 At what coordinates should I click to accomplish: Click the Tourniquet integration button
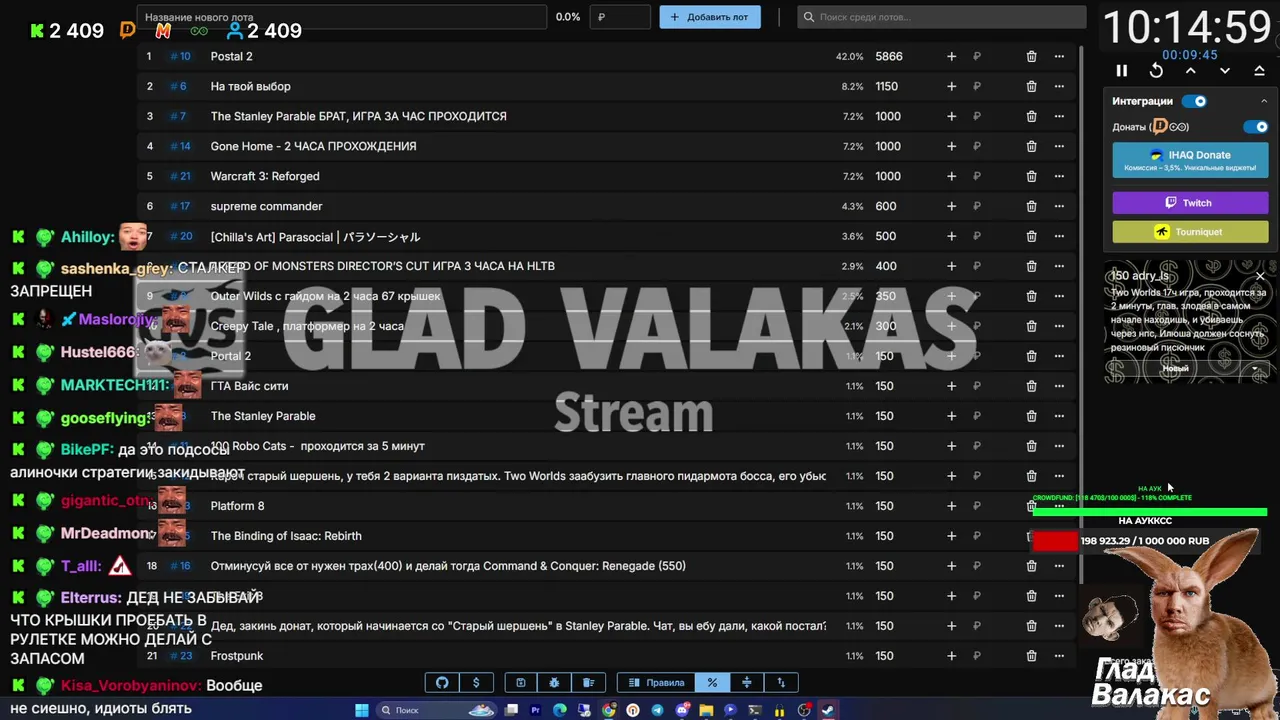coord(1190,232)
